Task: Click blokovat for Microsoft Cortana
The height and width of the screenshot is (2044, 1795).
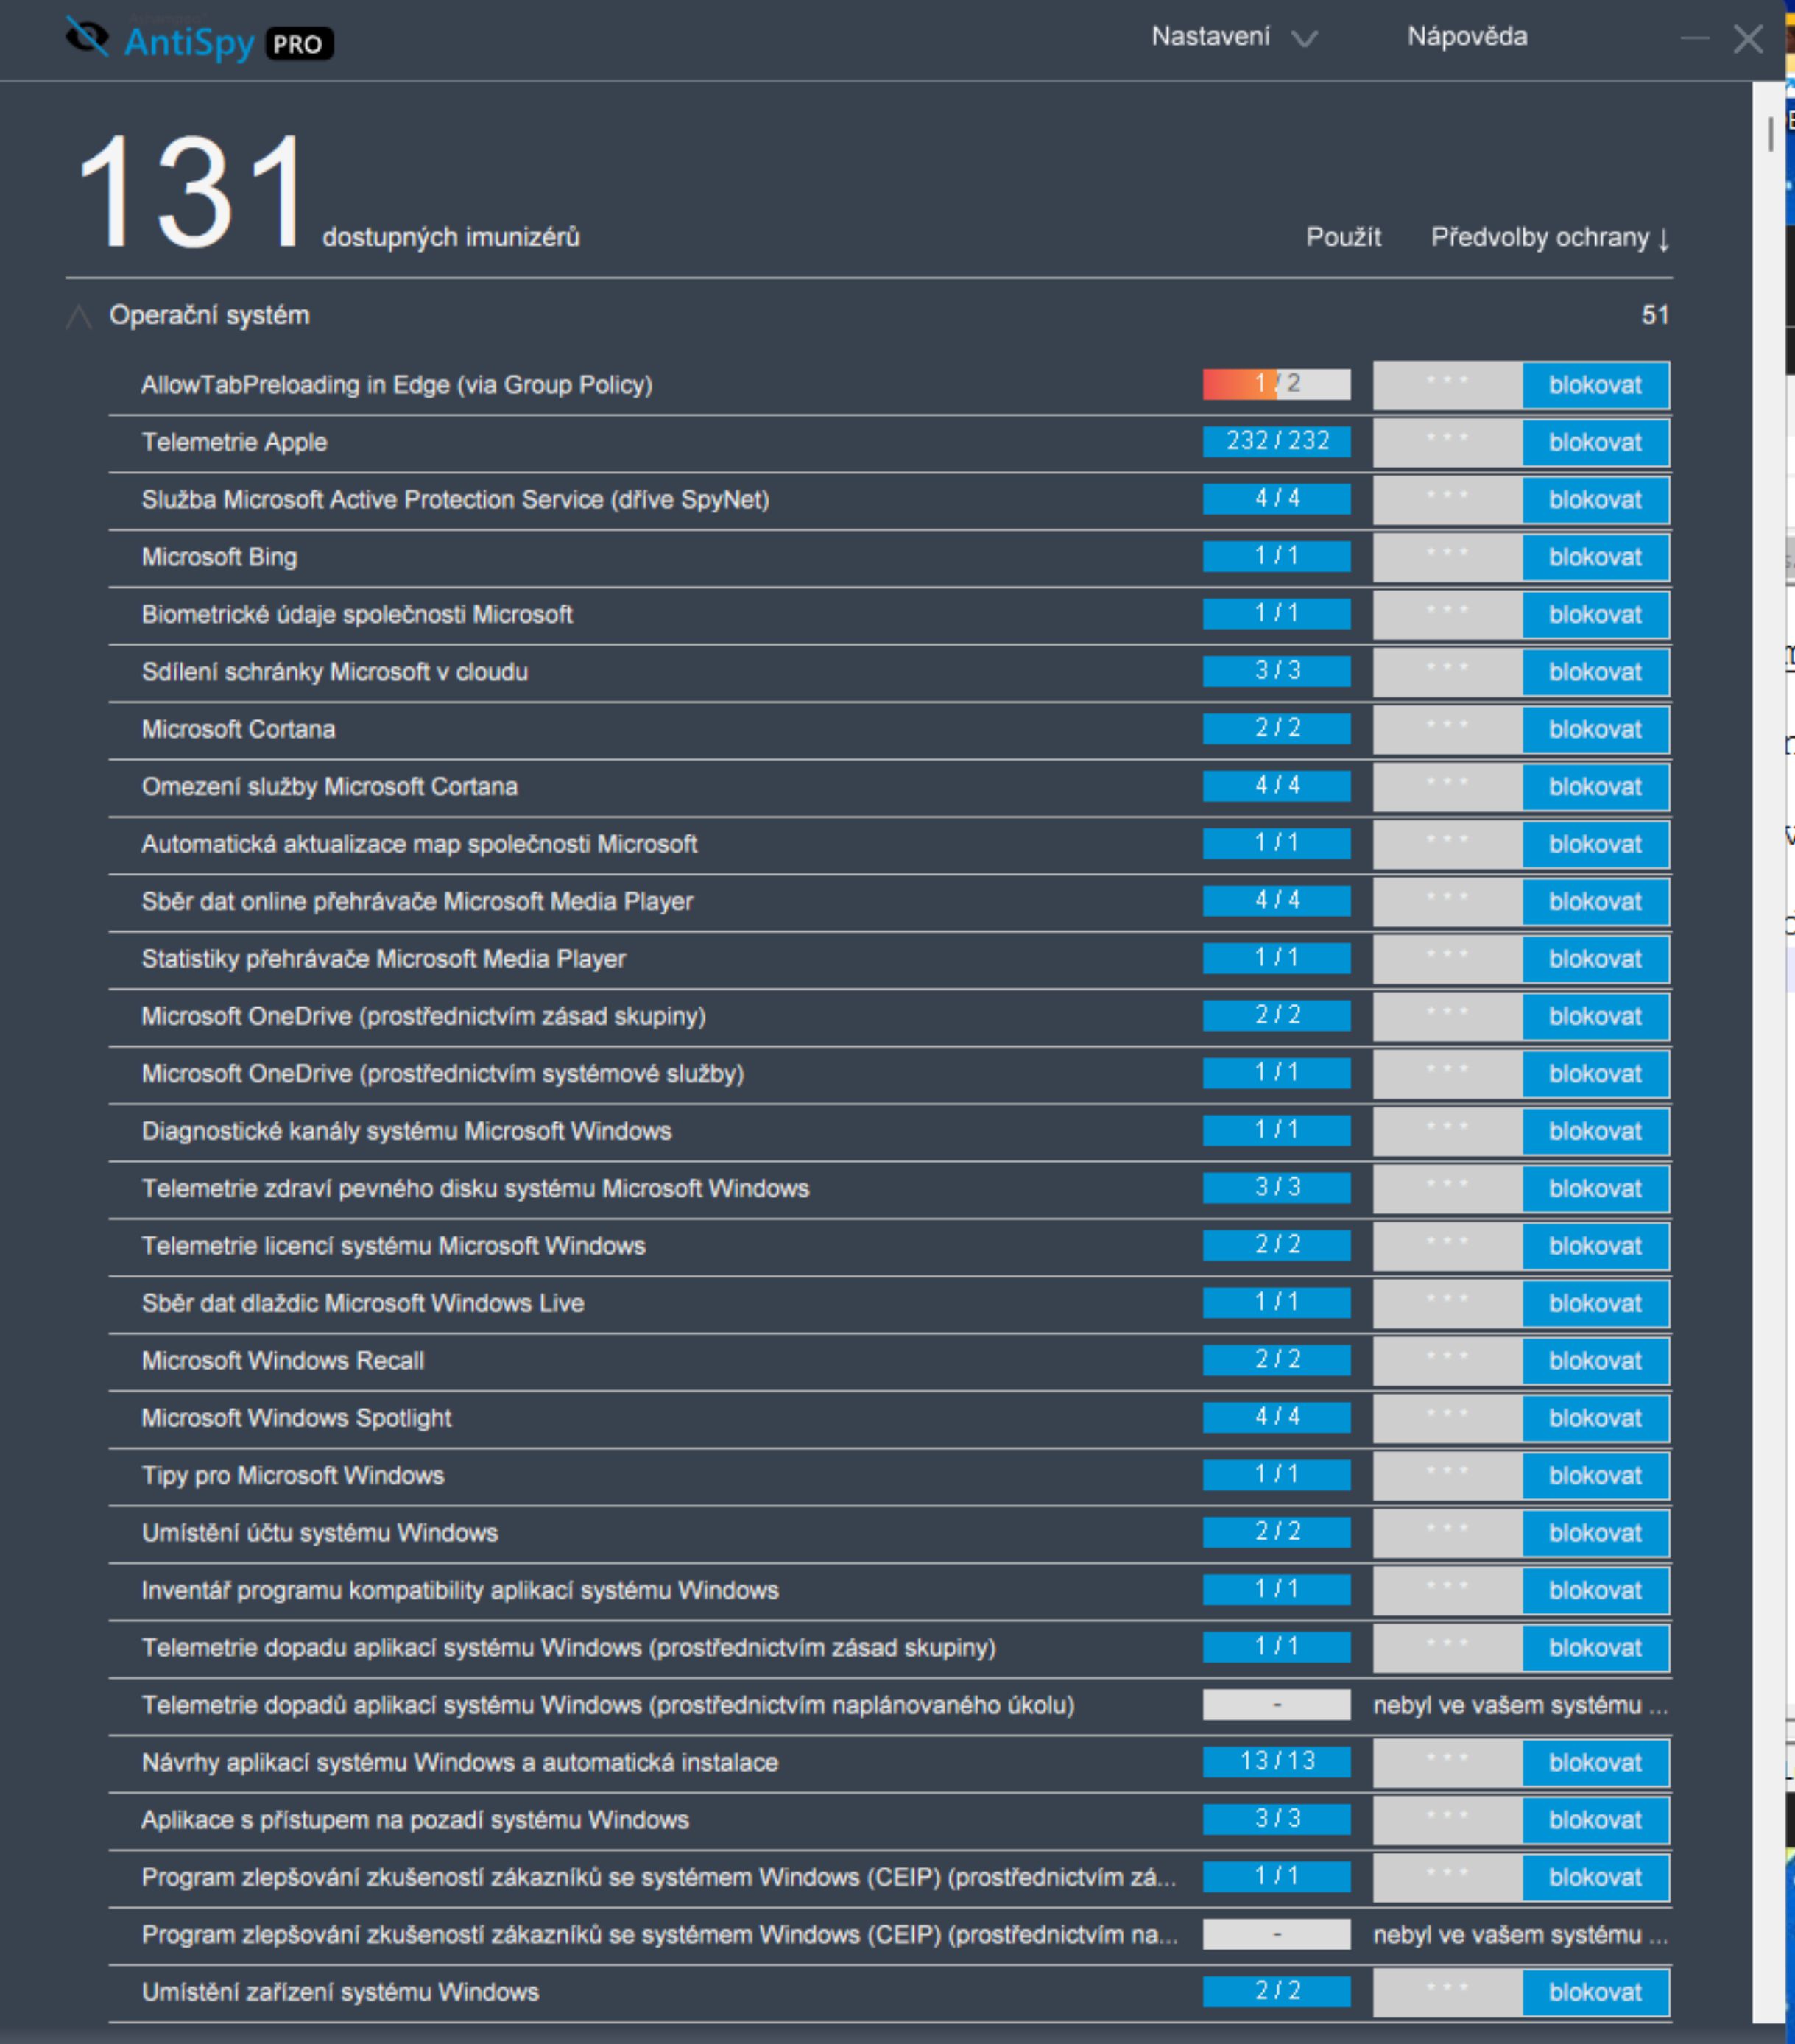Action: (x=1595, y=729)
